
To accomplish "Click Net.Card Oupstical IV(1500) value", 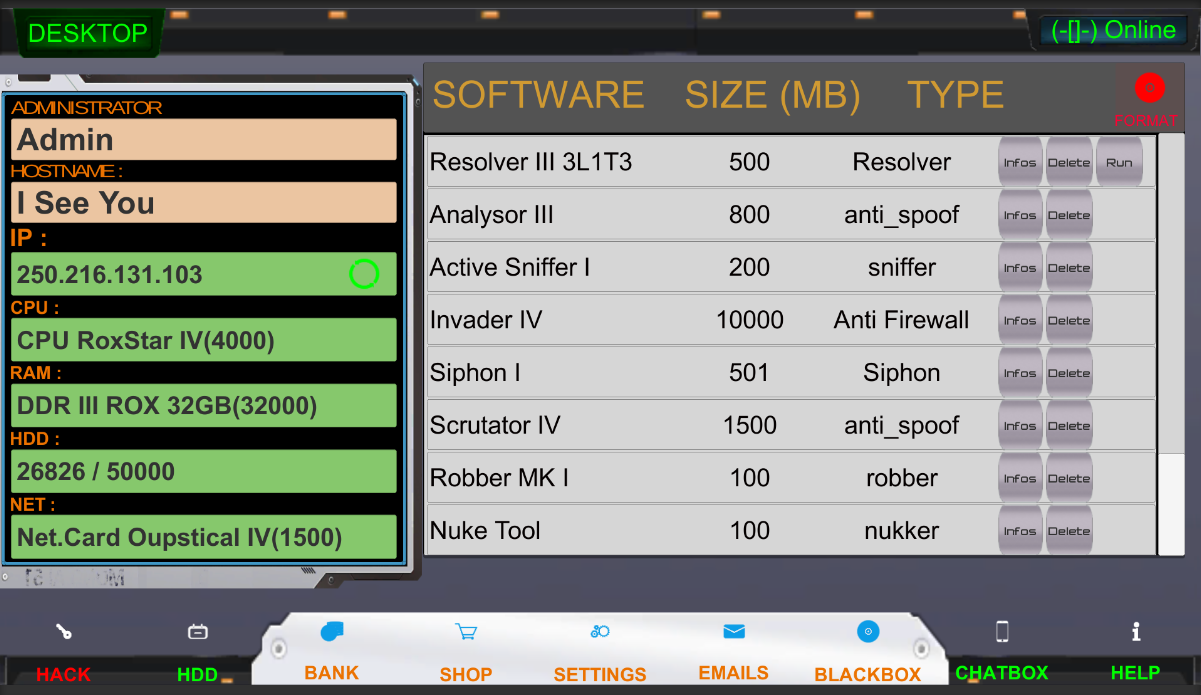I will 204,537.
